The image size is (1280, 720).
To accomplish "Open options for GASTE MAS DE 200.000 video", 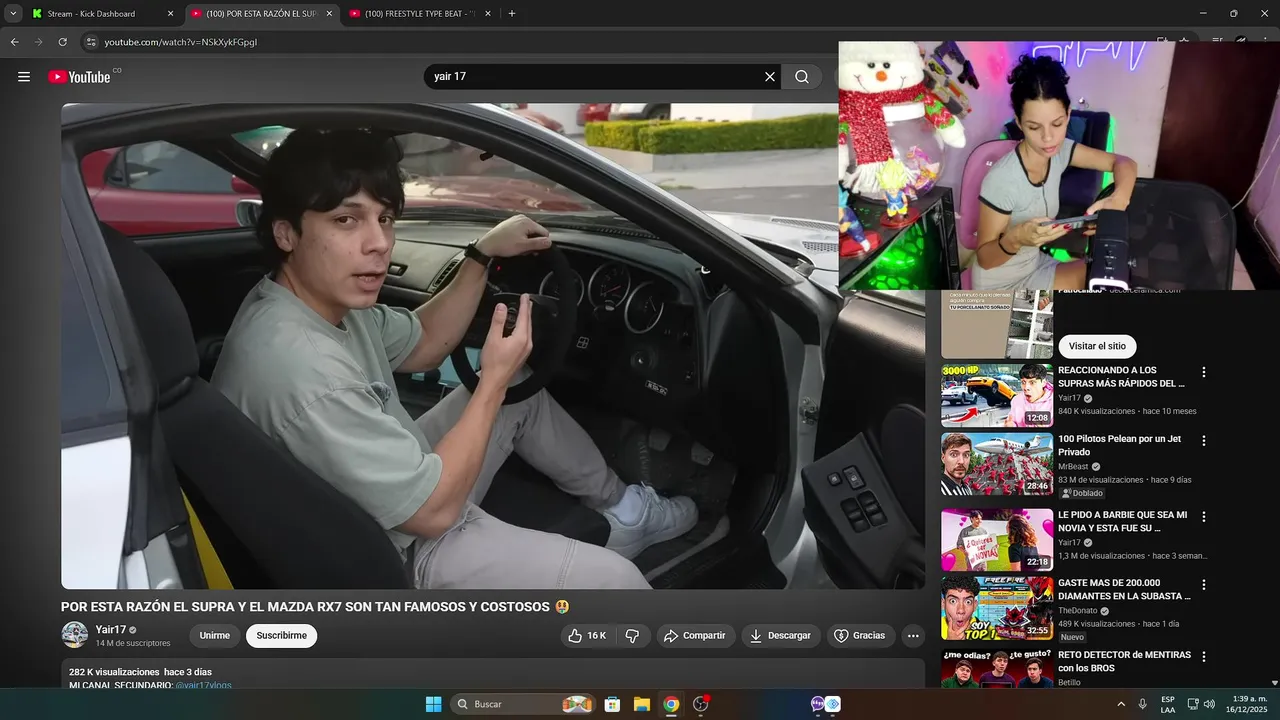I will click(1204, 584).
